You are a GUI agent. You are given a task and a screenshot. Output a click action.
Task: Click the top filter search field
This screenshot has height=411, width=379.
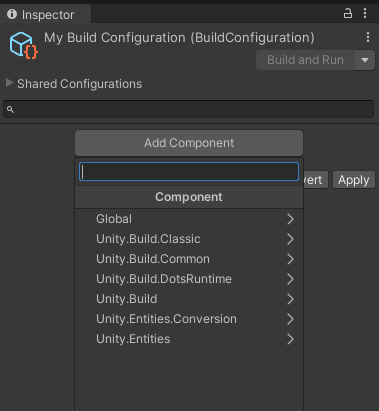pos(188,109)
